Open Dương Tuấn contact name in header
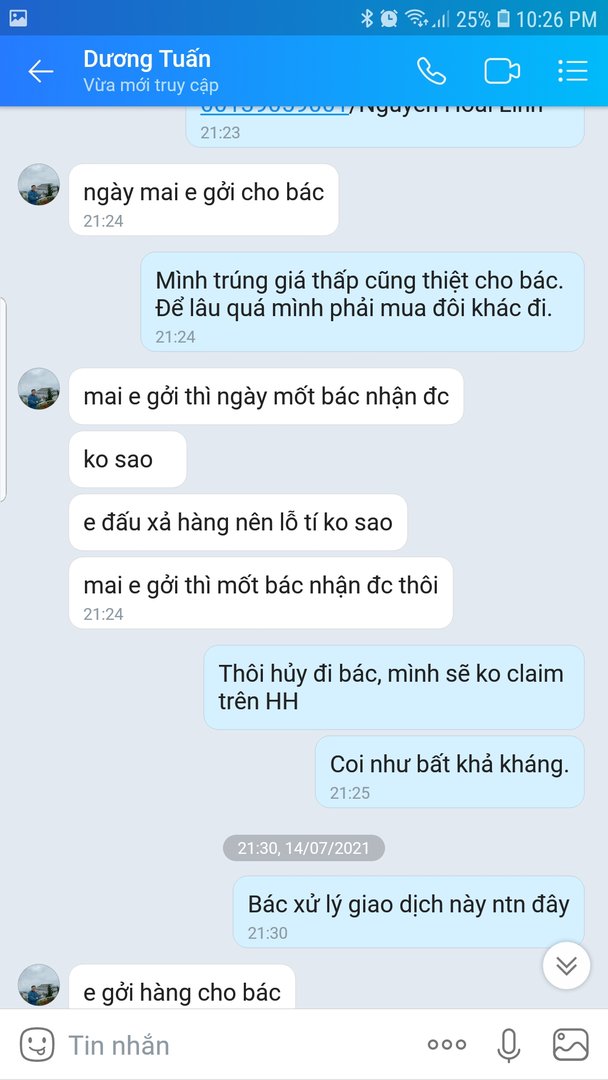The image size is (608, 1080). pyautogui.click(x=147, y=59)
